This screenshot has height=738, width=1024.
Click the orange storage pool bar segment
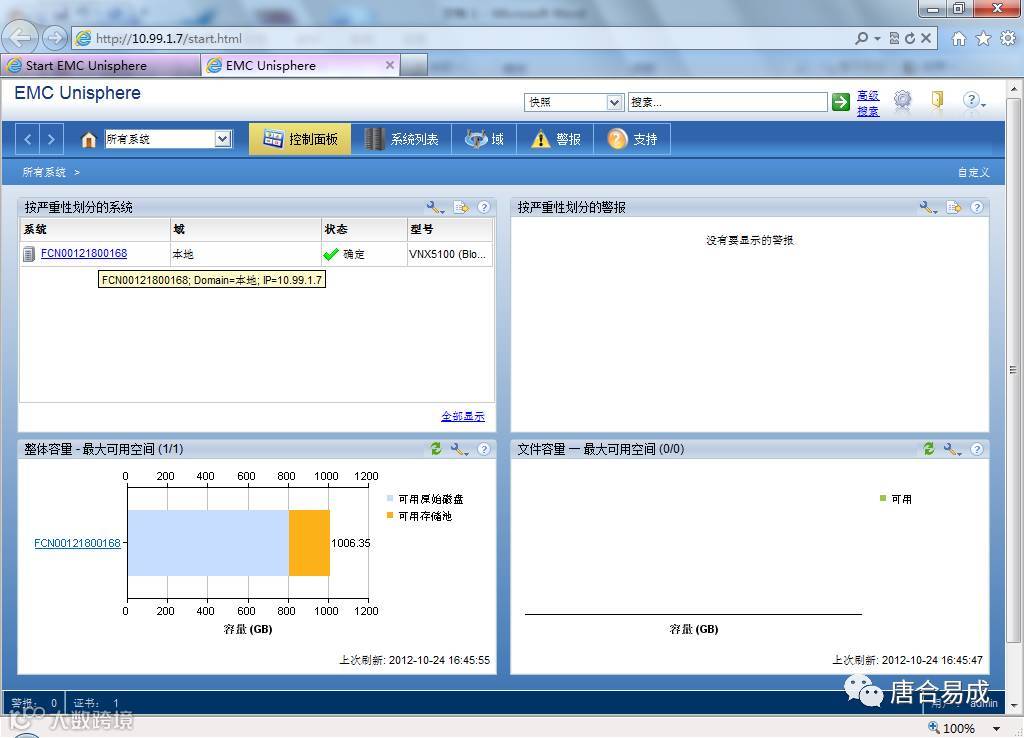click(309, 543)
